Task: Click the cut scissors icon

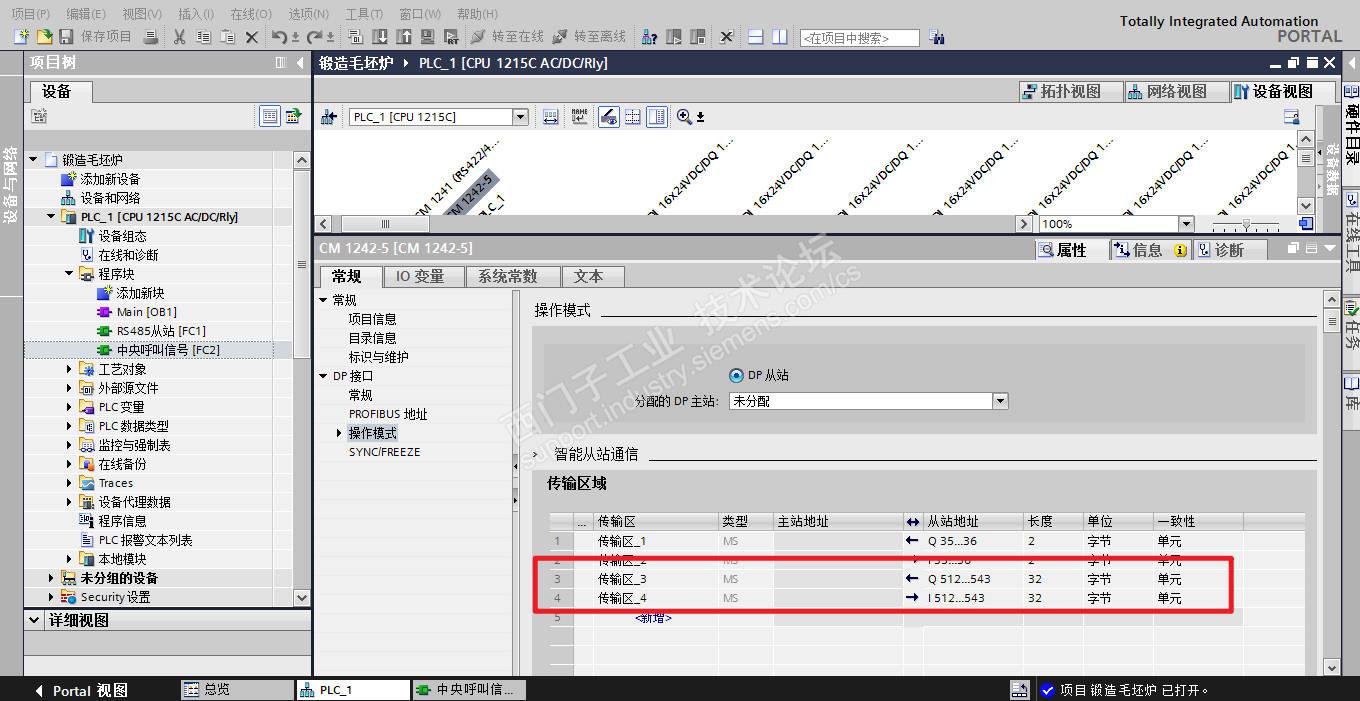Action: [180, 36]
